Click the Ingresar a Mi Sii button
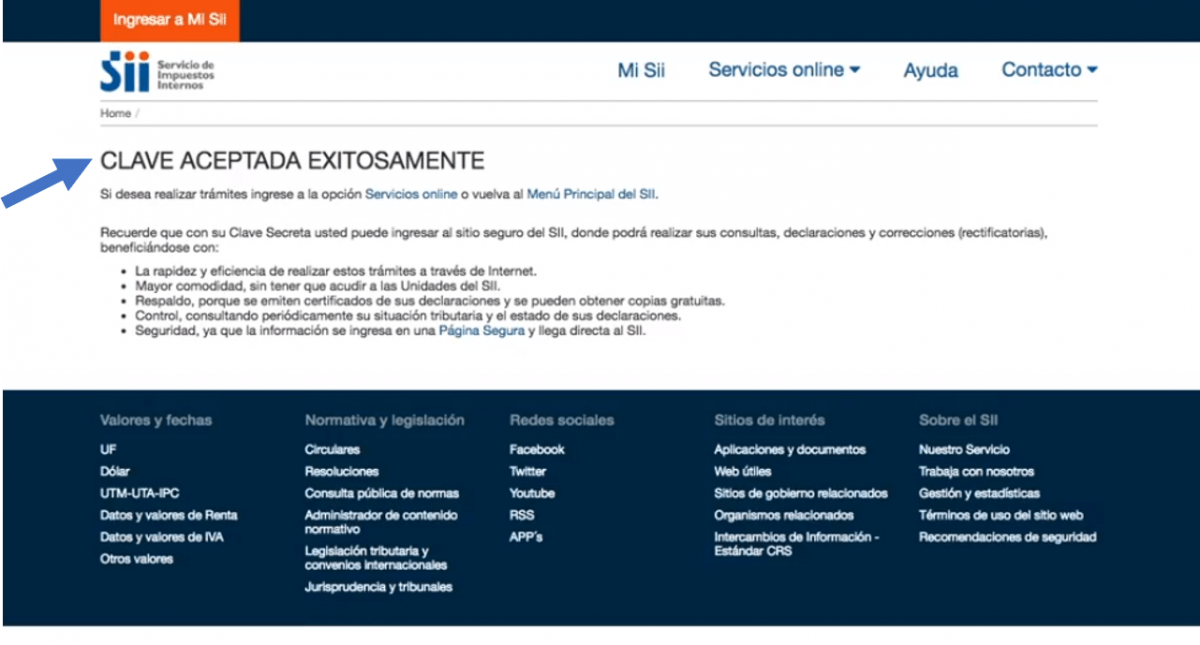This screenshot has height=645, width=1200. coord(169,19)
